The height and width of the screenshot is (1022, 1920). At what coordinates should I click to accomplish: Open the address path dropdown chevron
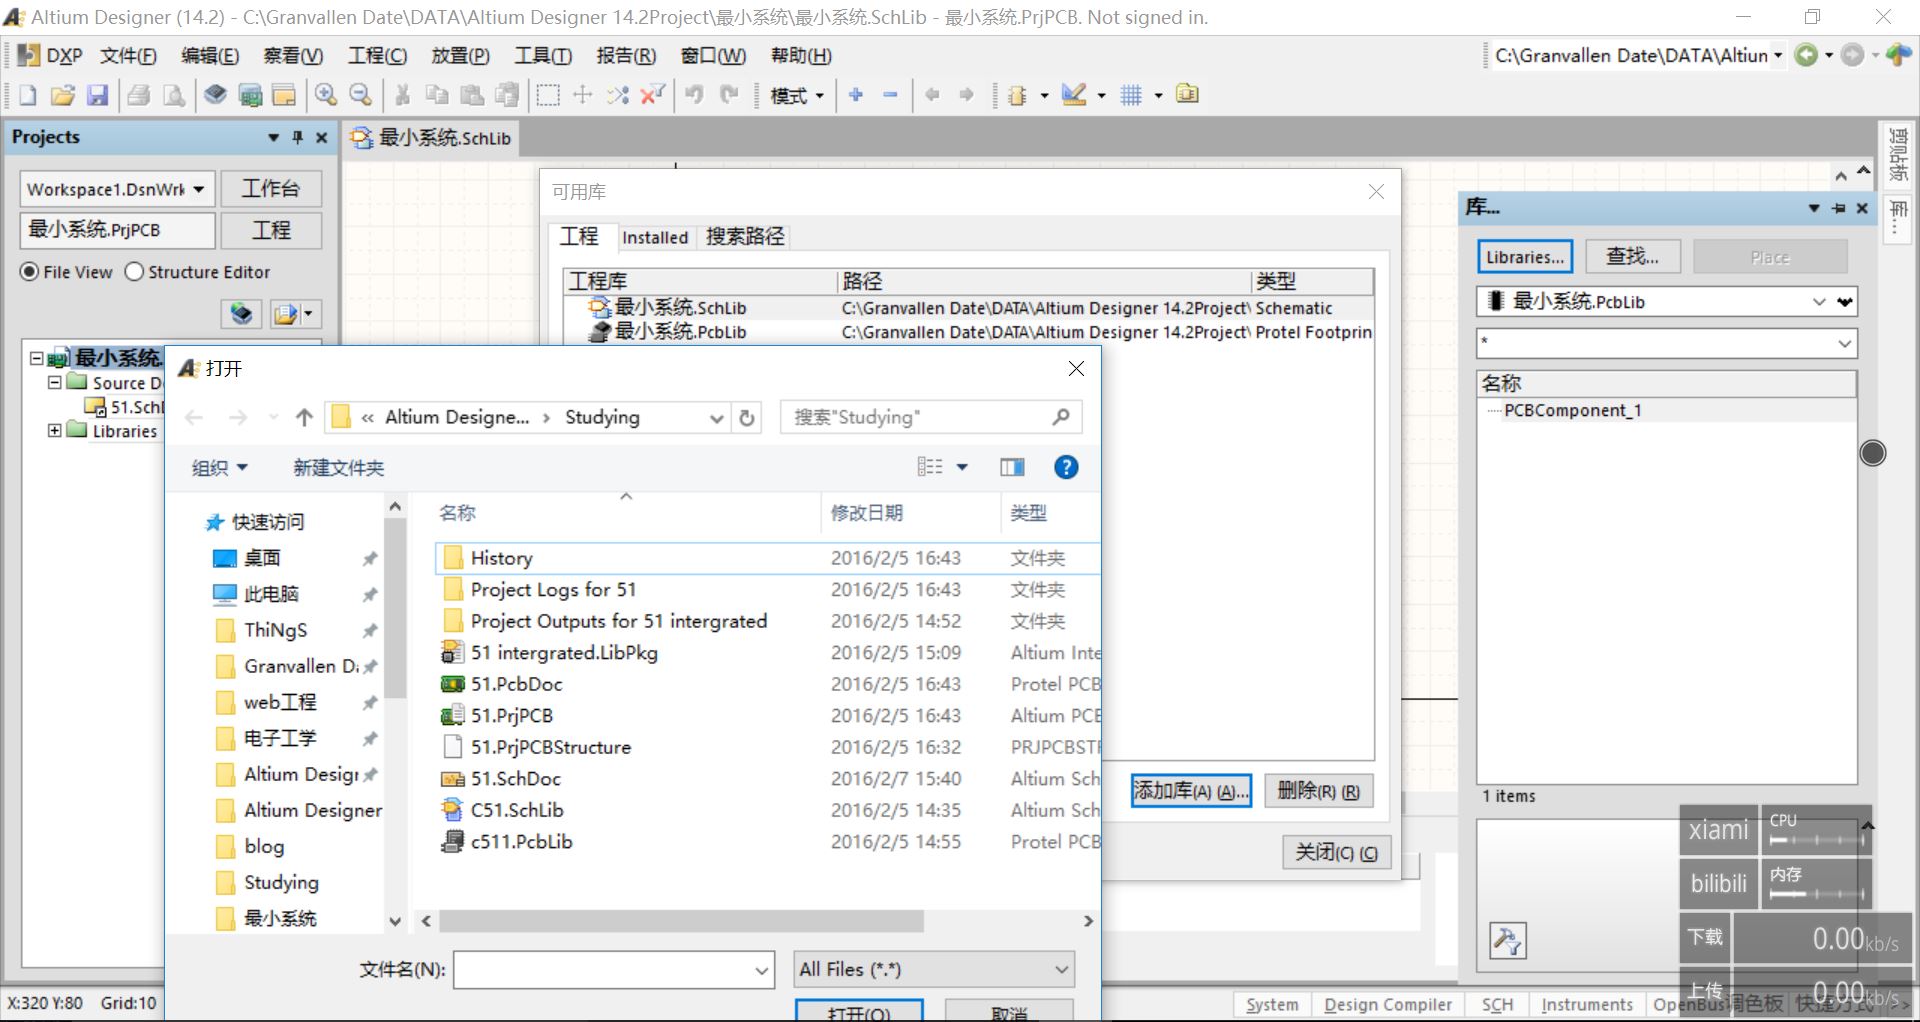[717, 418]
